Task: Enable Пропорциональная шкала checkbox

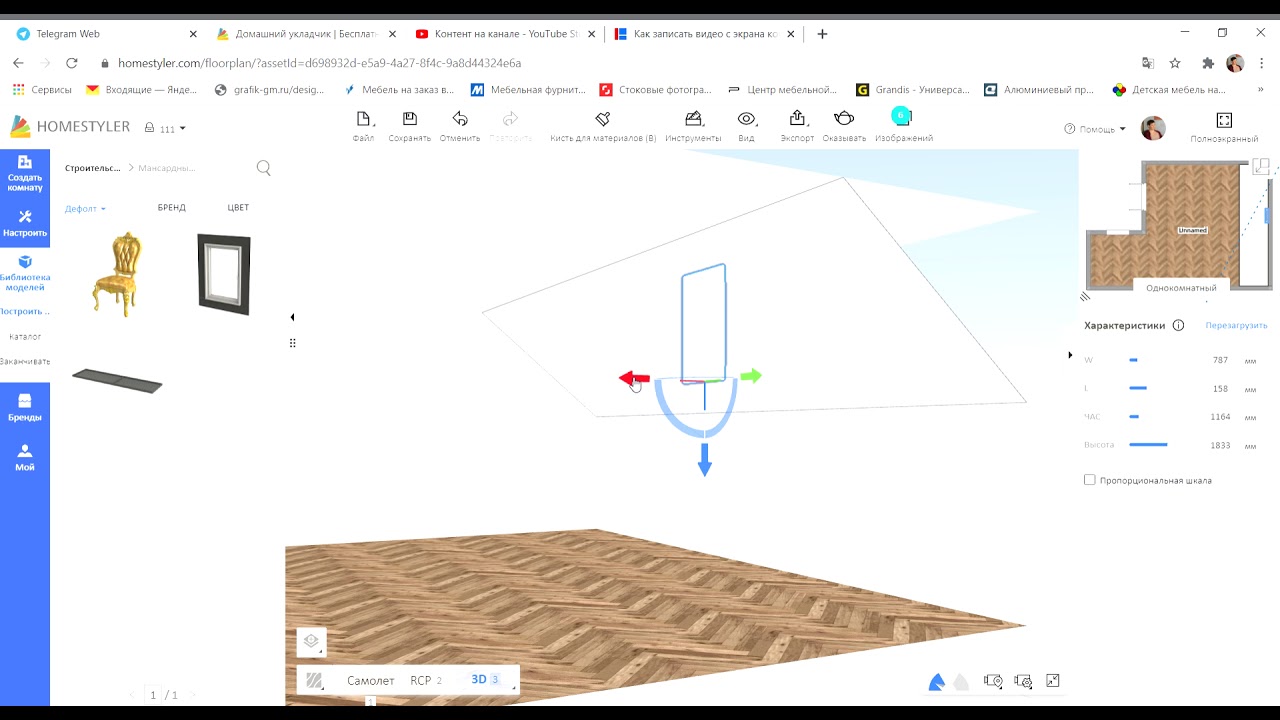Action: [x=1090, y=480]
